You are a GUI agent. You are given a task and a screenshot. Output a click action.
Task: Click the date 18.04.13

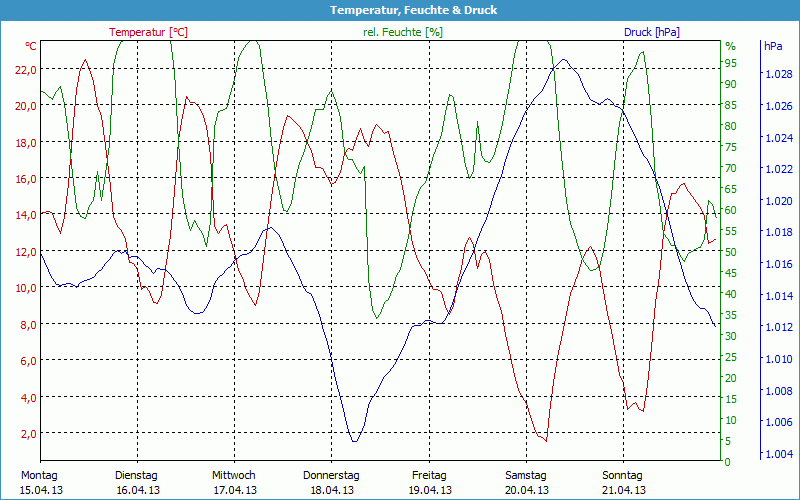click(x=332, y=491)
